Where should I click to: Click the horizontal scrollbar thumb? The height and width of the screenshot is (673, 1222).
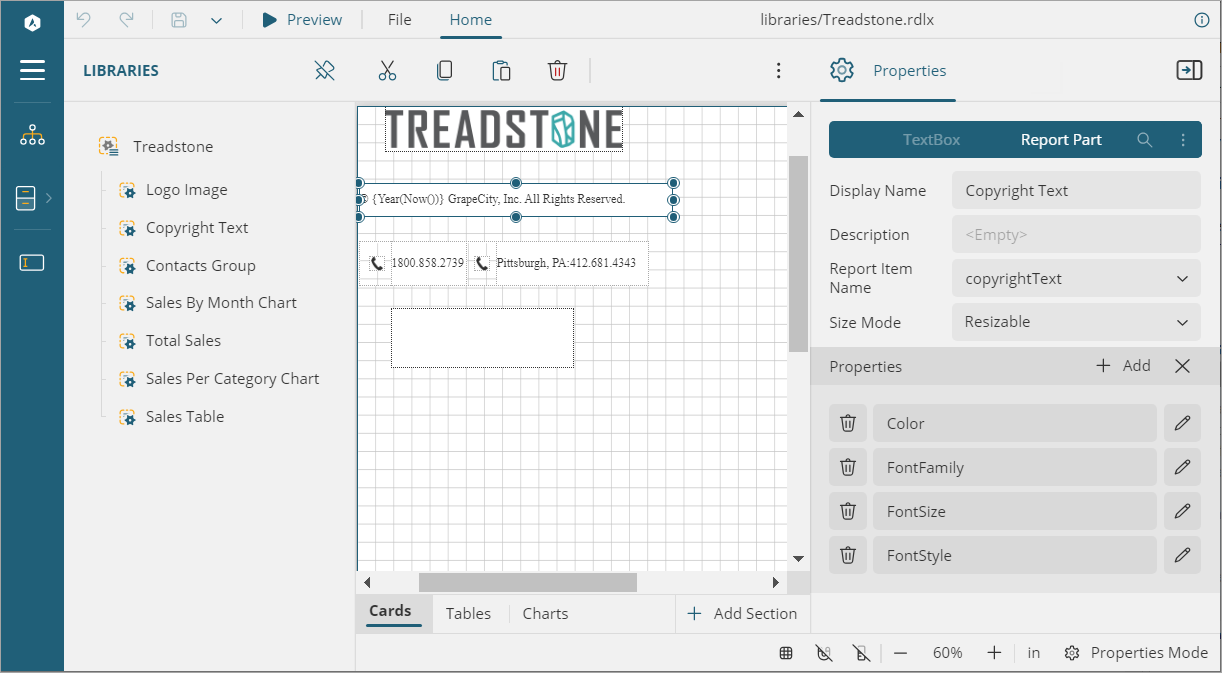pos(528,582)
